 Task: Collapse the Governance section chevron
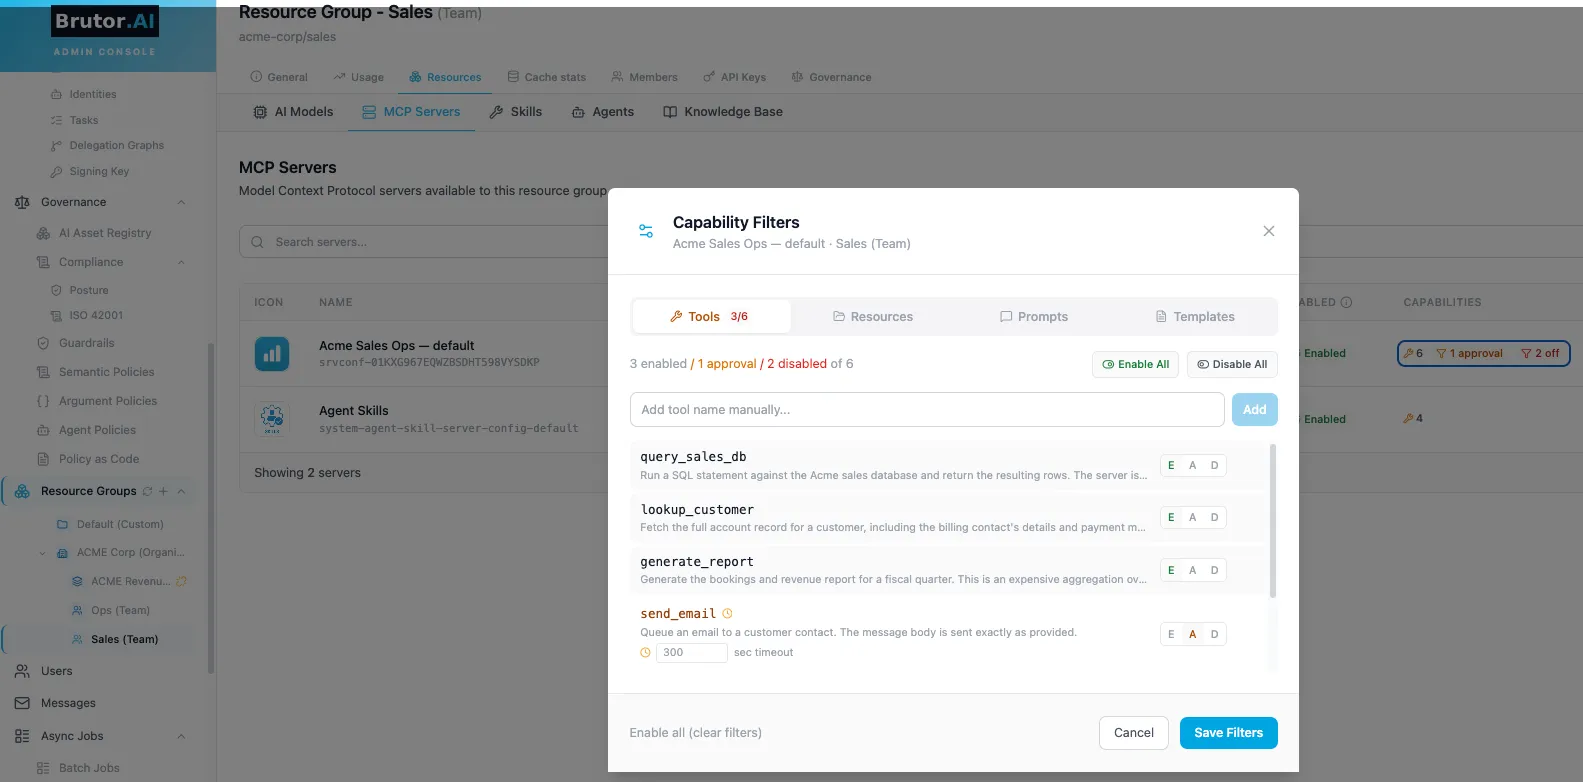(181, 202)
